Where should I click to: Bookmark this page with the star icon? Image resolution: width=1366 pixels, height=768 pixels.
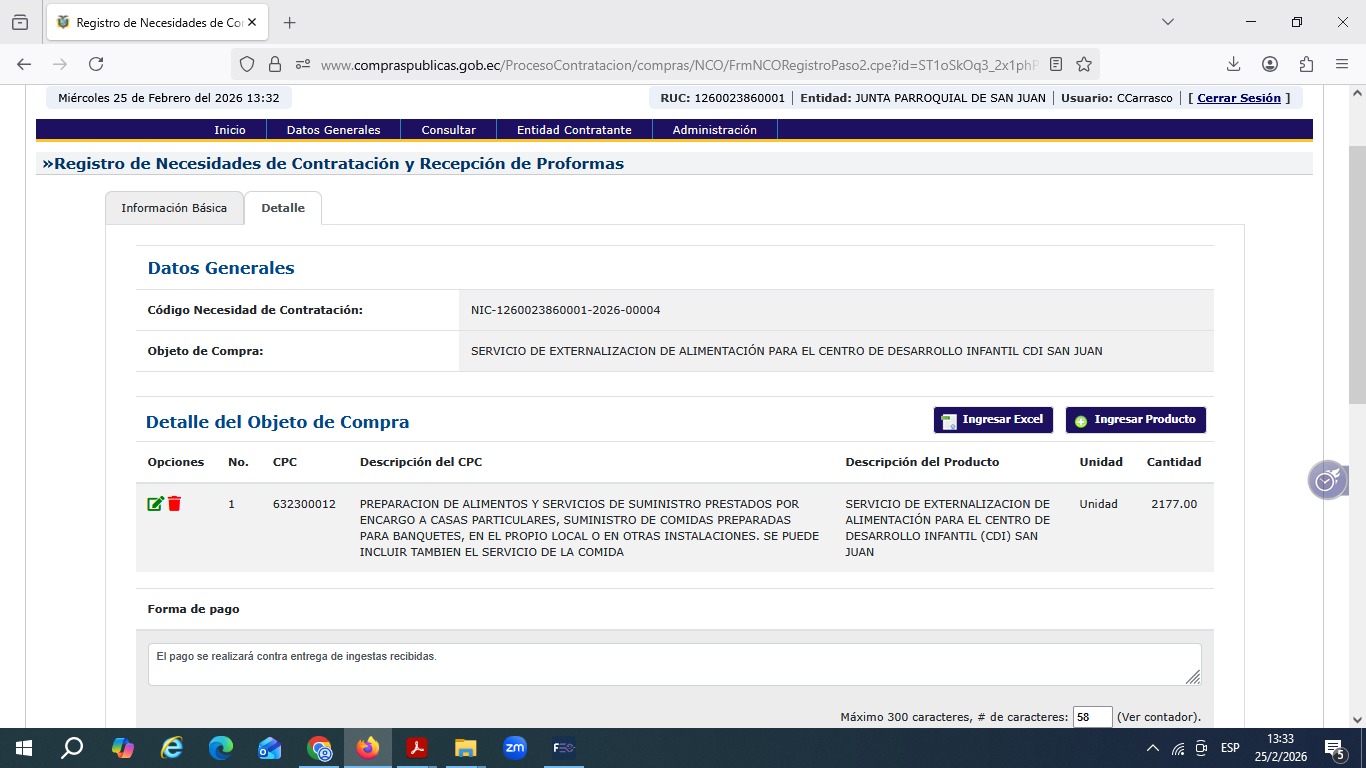1084,64
